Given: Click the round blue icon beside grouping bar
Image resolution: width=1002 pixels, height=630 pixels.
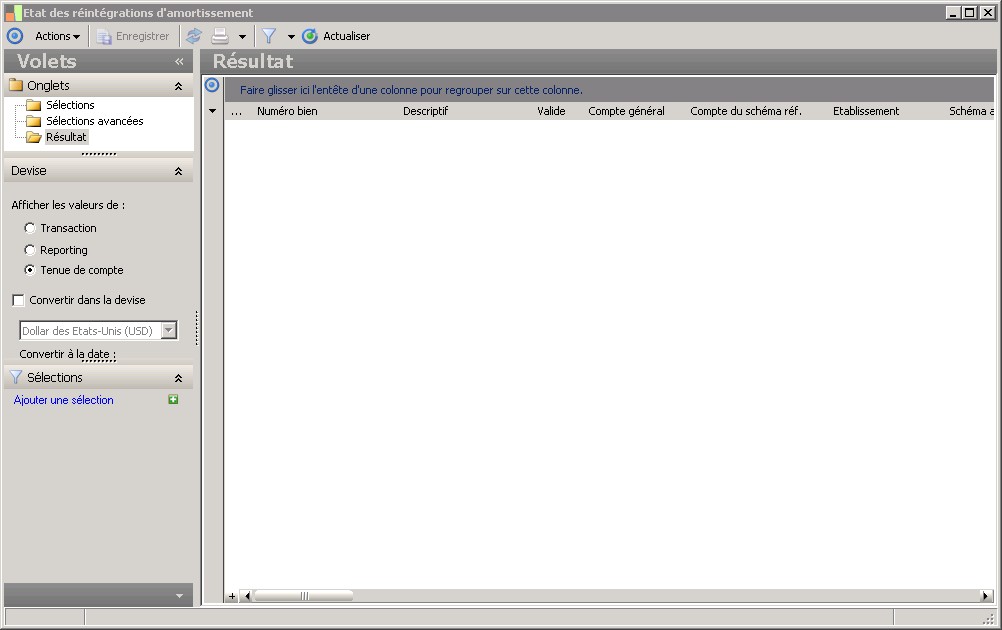Looking at the screenshot, I should [212, 85].
